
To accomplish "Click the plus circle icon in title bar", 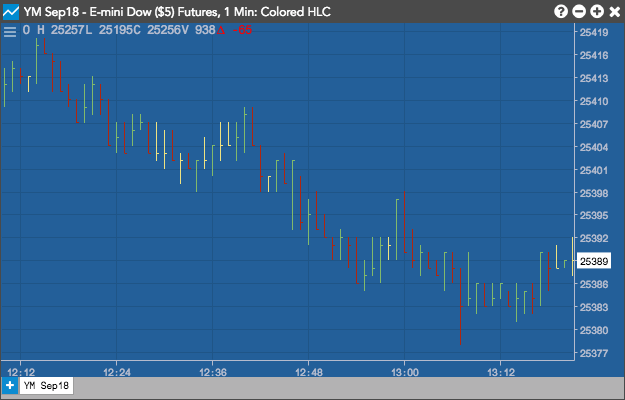I will click(x=597, y=12).
